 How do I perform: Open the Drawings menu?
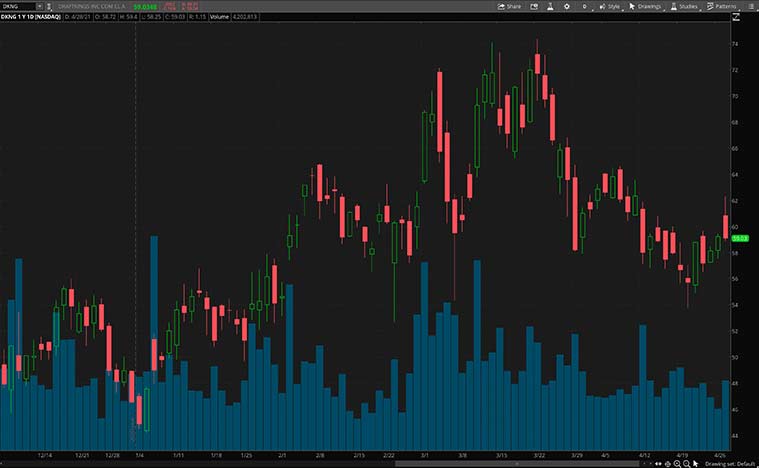[645, 6]
